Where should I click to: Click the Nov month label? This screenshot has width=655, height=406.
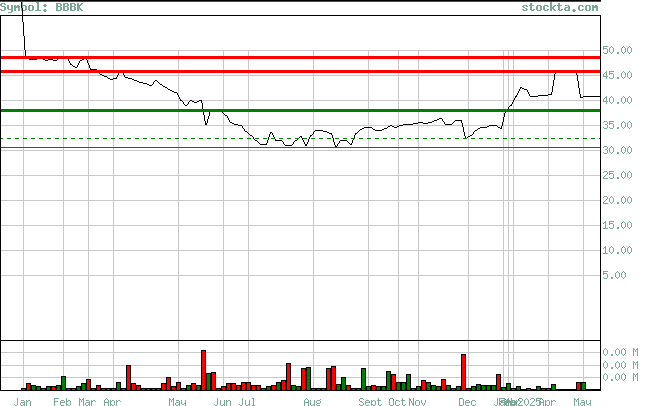[x=417, y=402]
